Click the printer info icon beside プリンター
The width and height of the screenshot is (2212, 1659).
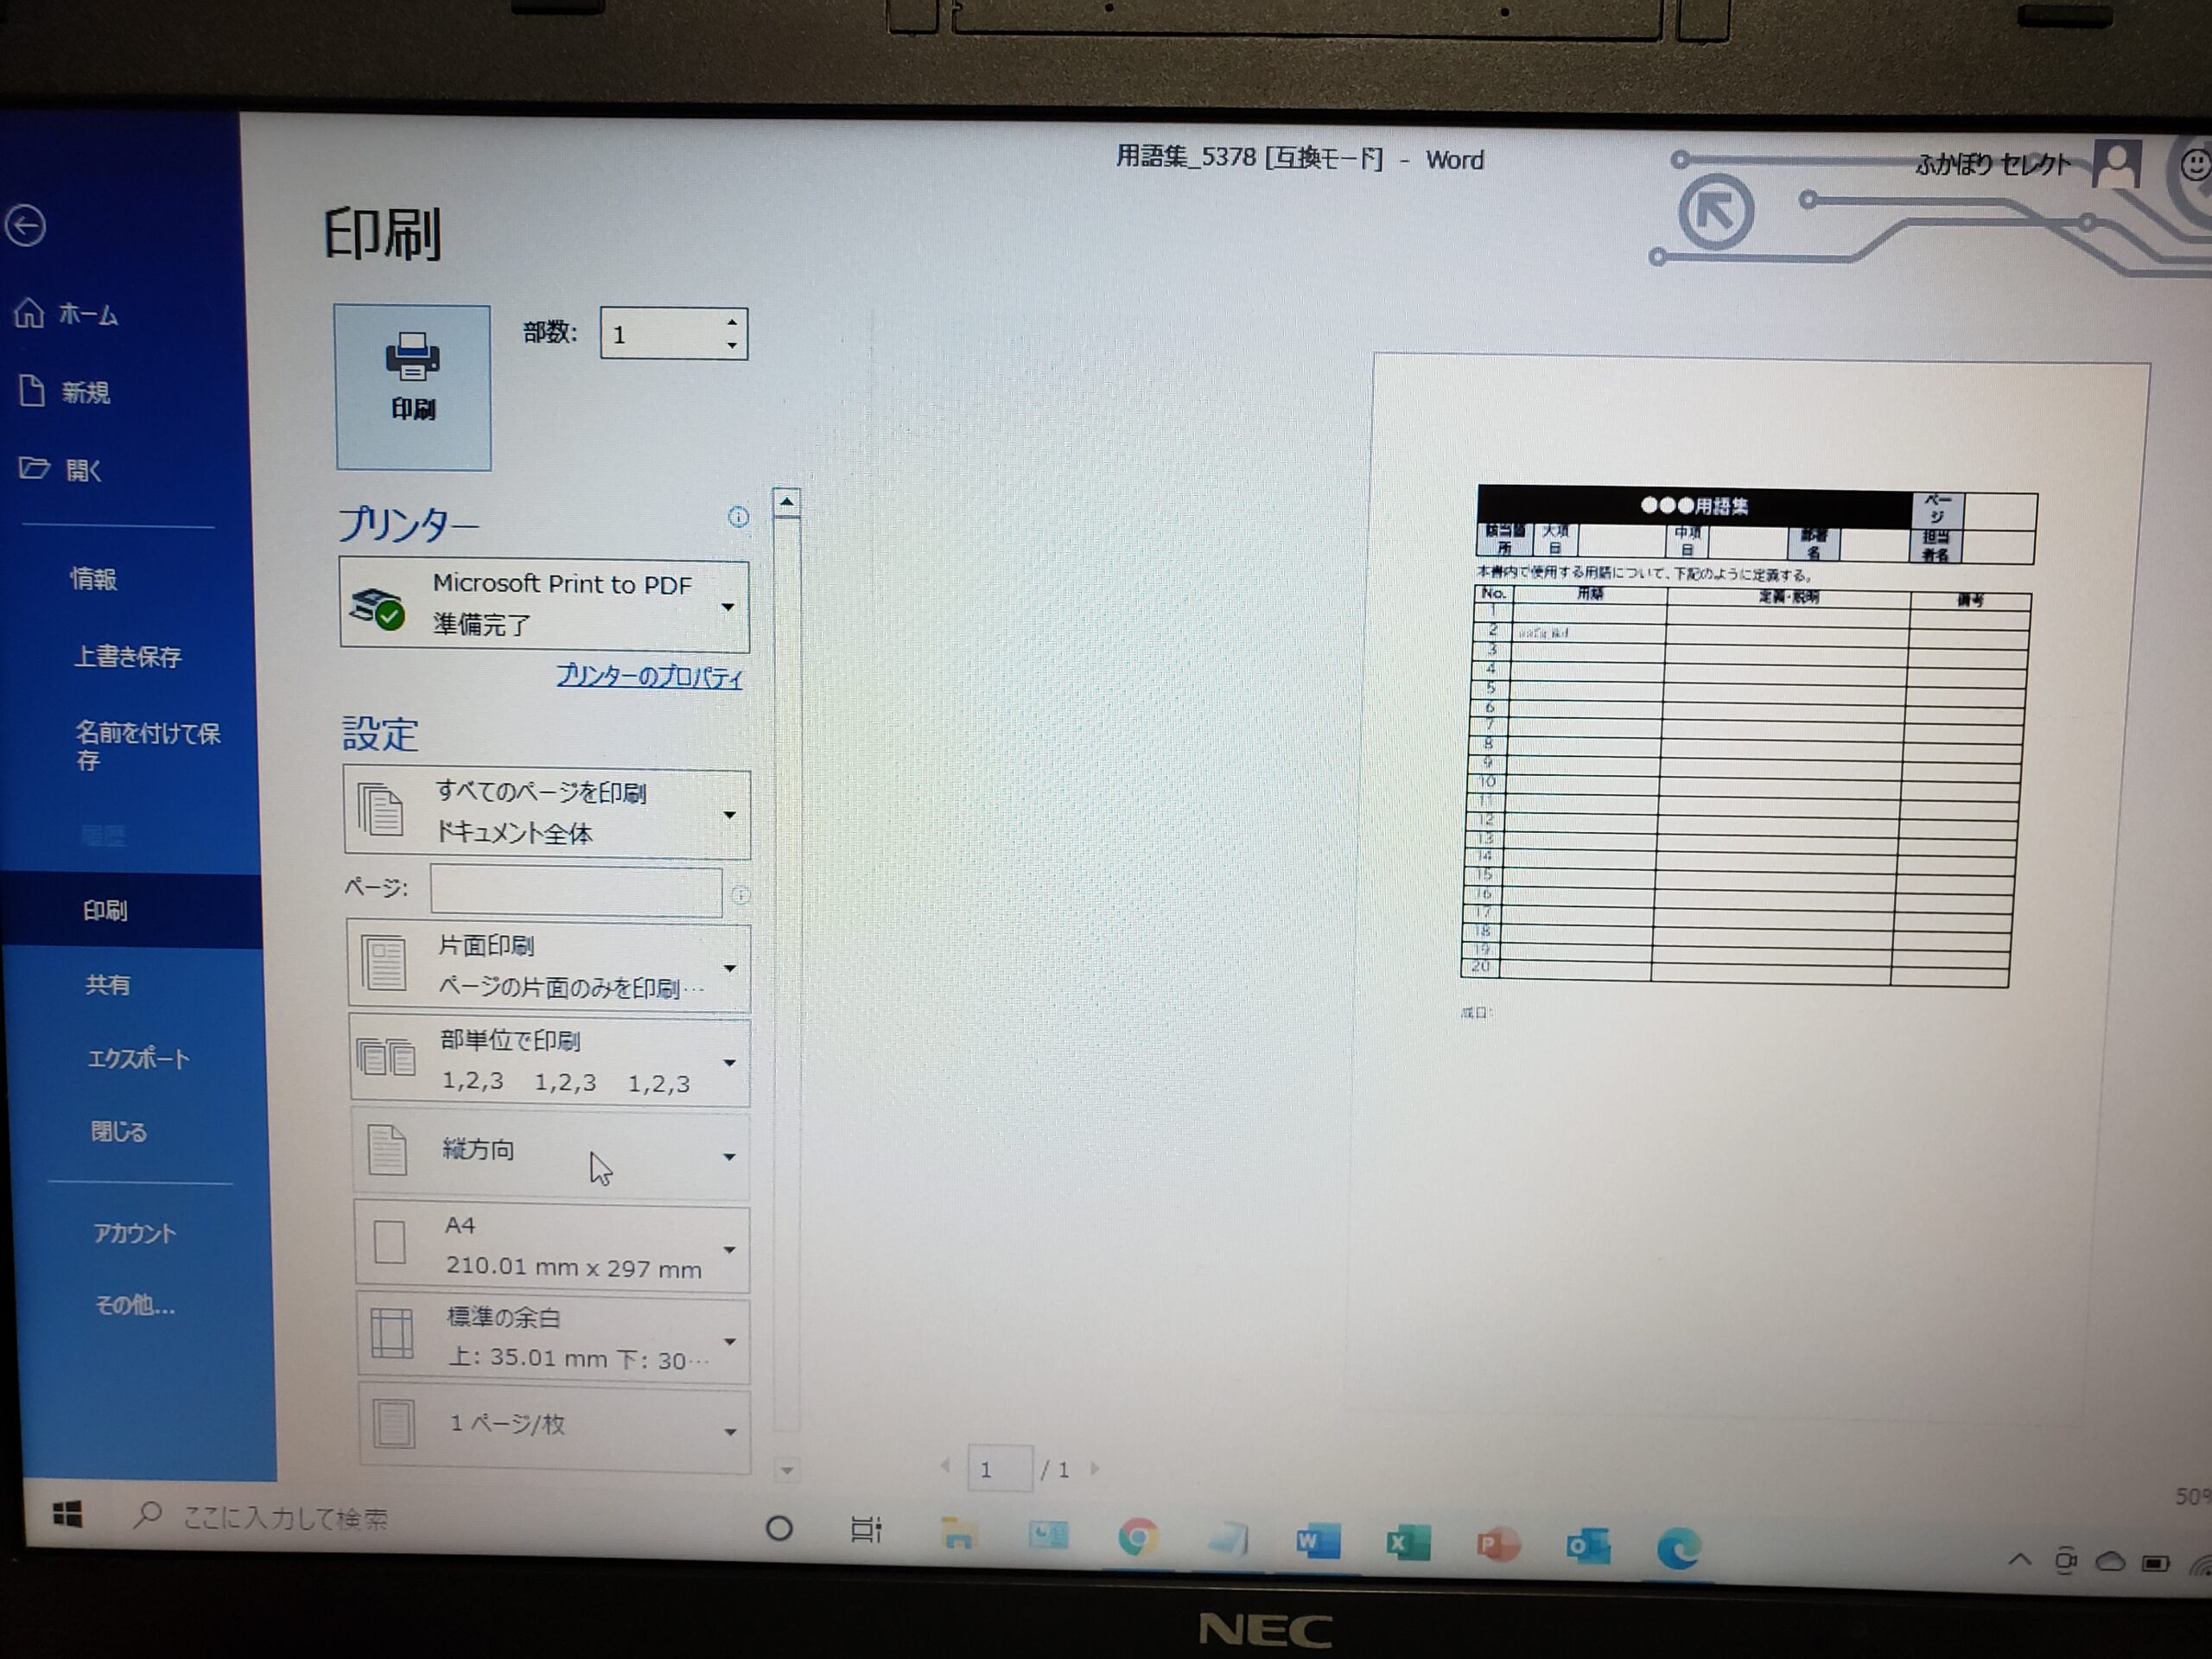click(738, 517)
